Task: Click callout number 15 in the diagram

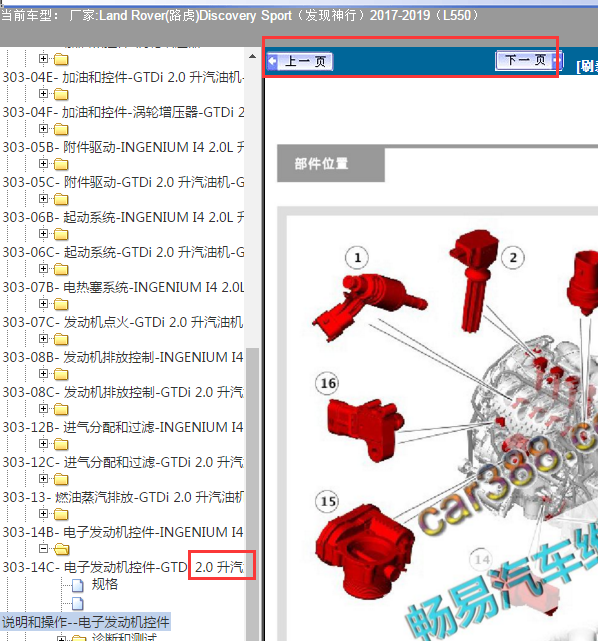Action: [x=327, y=502]
